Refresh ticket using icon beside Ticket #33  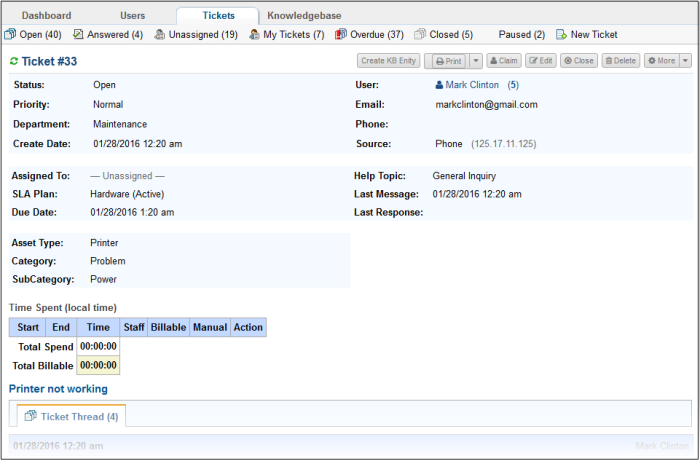coord(14,62)
